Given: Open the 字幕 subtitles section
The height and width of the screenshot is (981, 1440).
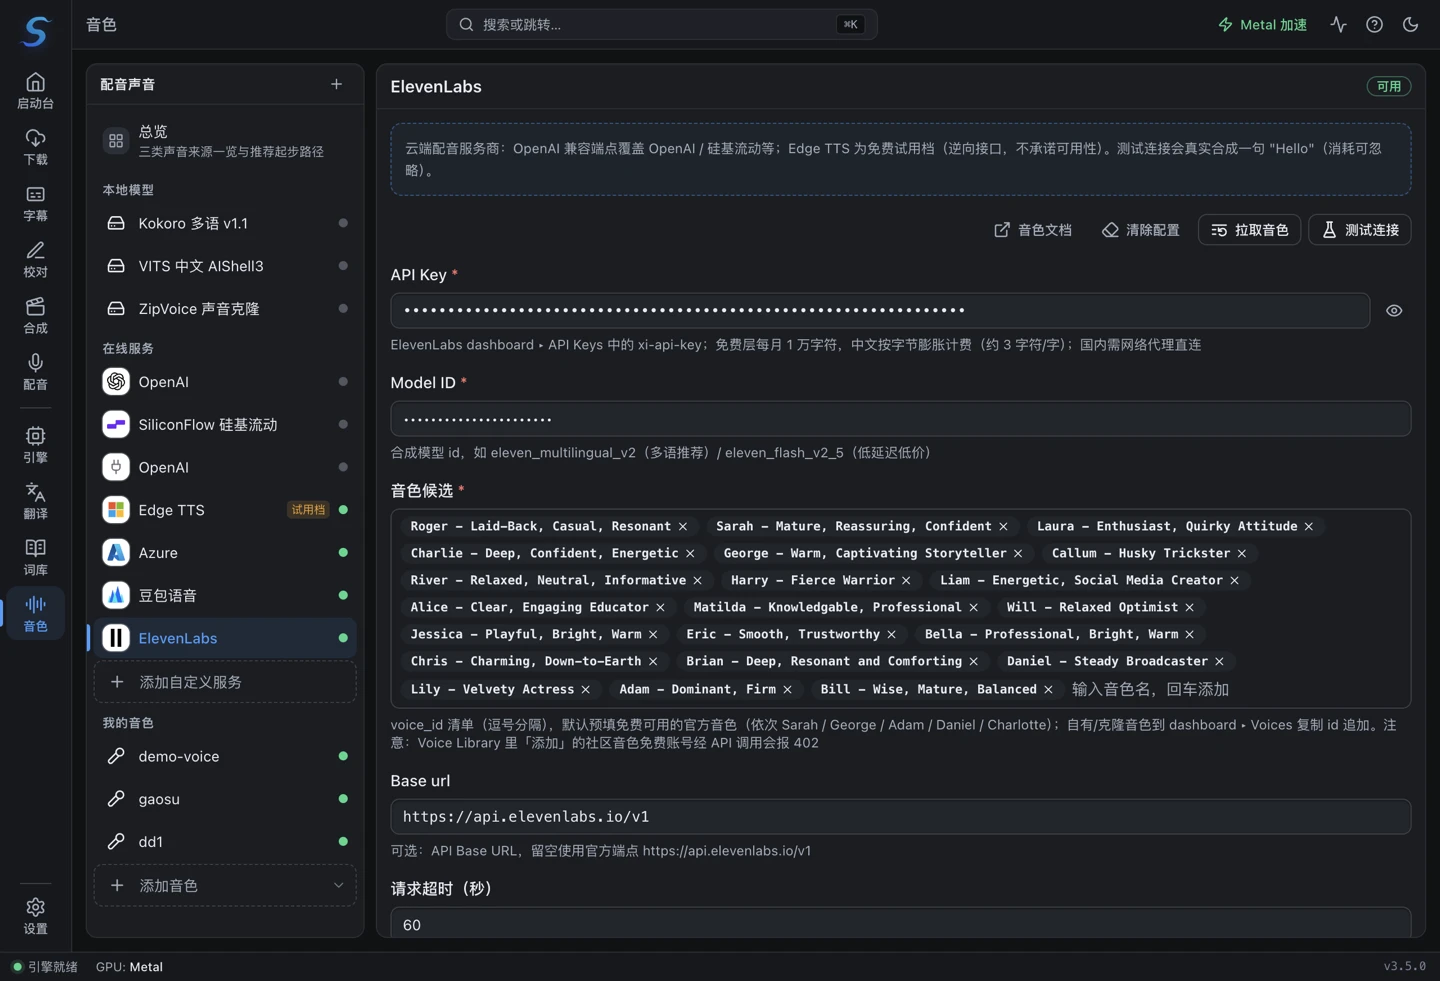Looking at the screenshot, I should (35, 203).
